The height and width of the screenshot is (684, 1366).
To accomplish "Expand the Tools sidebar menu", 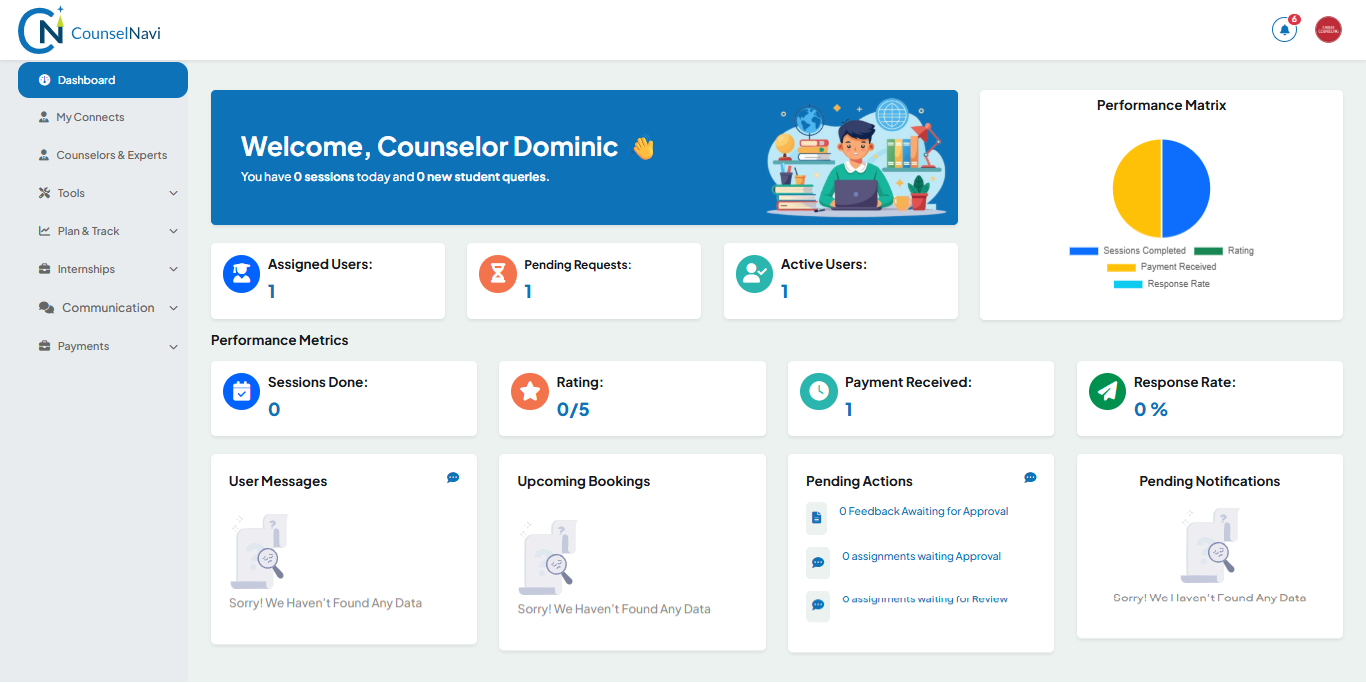I will (x=108, y=193).
